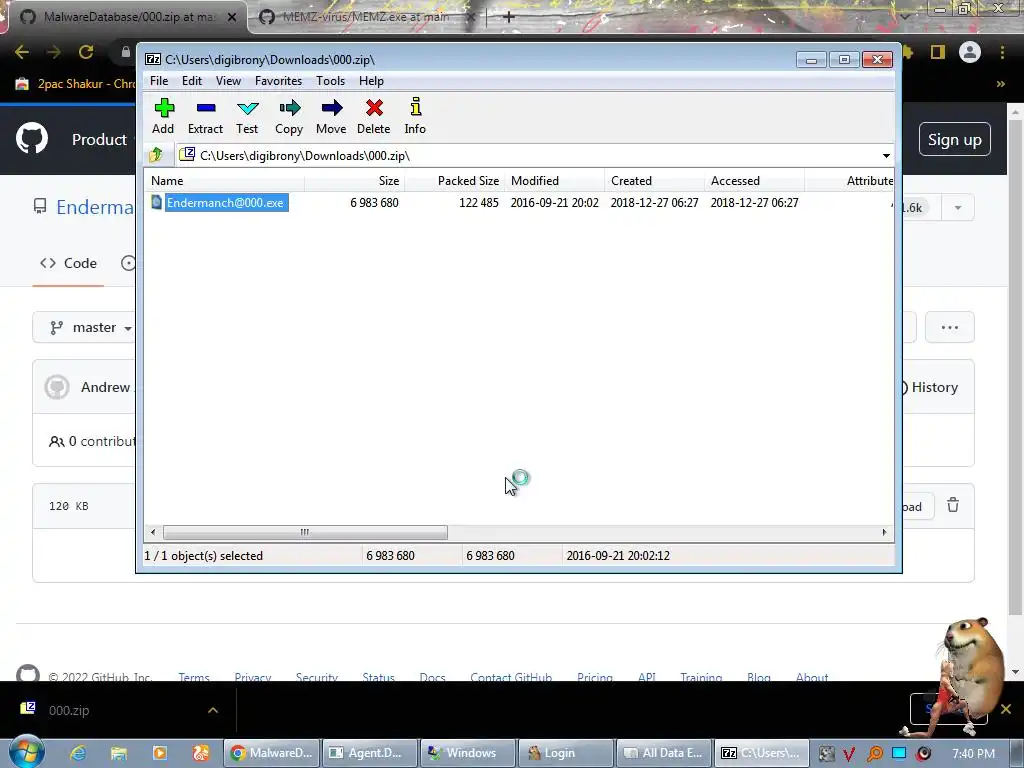Viewport: 1024px width, 768px height.
Task: Open the Edit menu
Action: coord(191,81)
